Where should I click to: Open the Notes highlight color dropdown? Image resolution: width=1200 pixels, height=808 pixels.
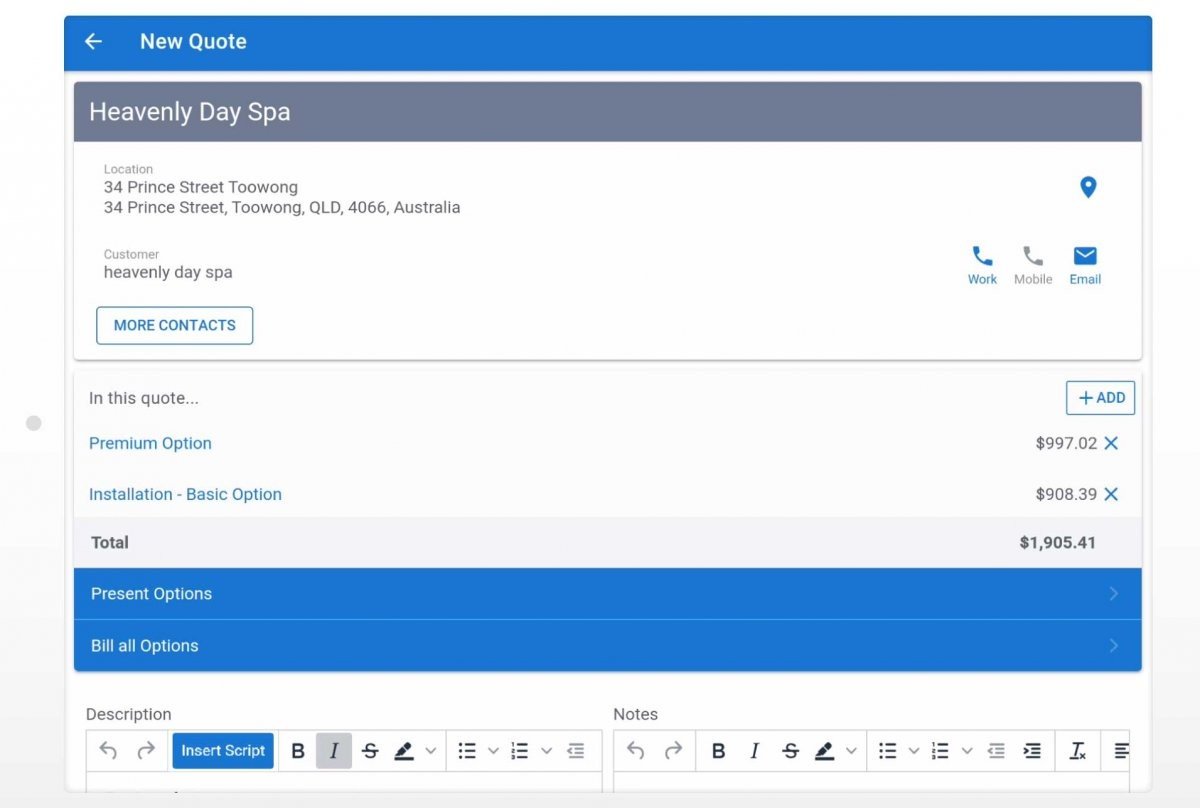click(x=851, y=751)
